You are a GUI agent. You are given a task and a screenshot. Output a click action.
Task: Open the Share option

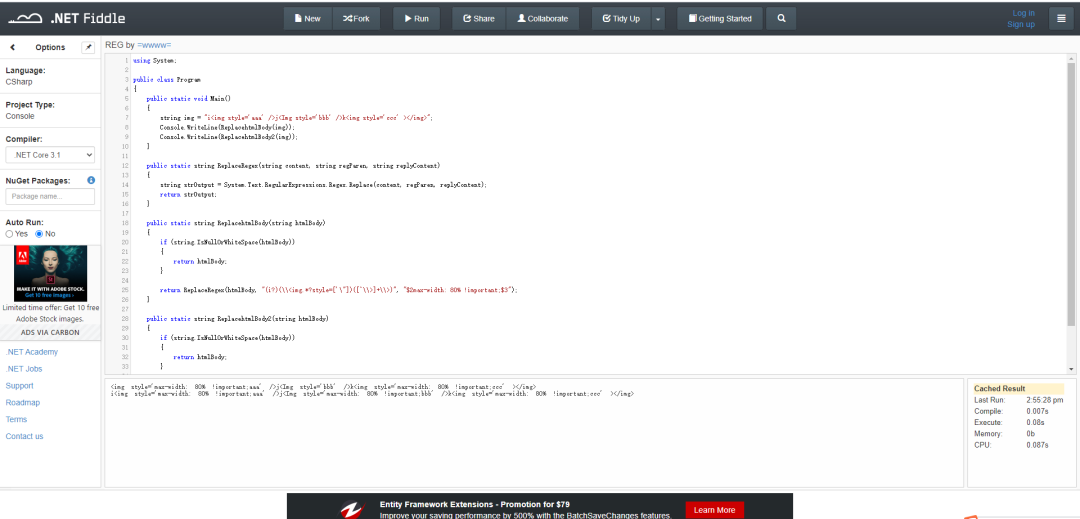point(479,18)
